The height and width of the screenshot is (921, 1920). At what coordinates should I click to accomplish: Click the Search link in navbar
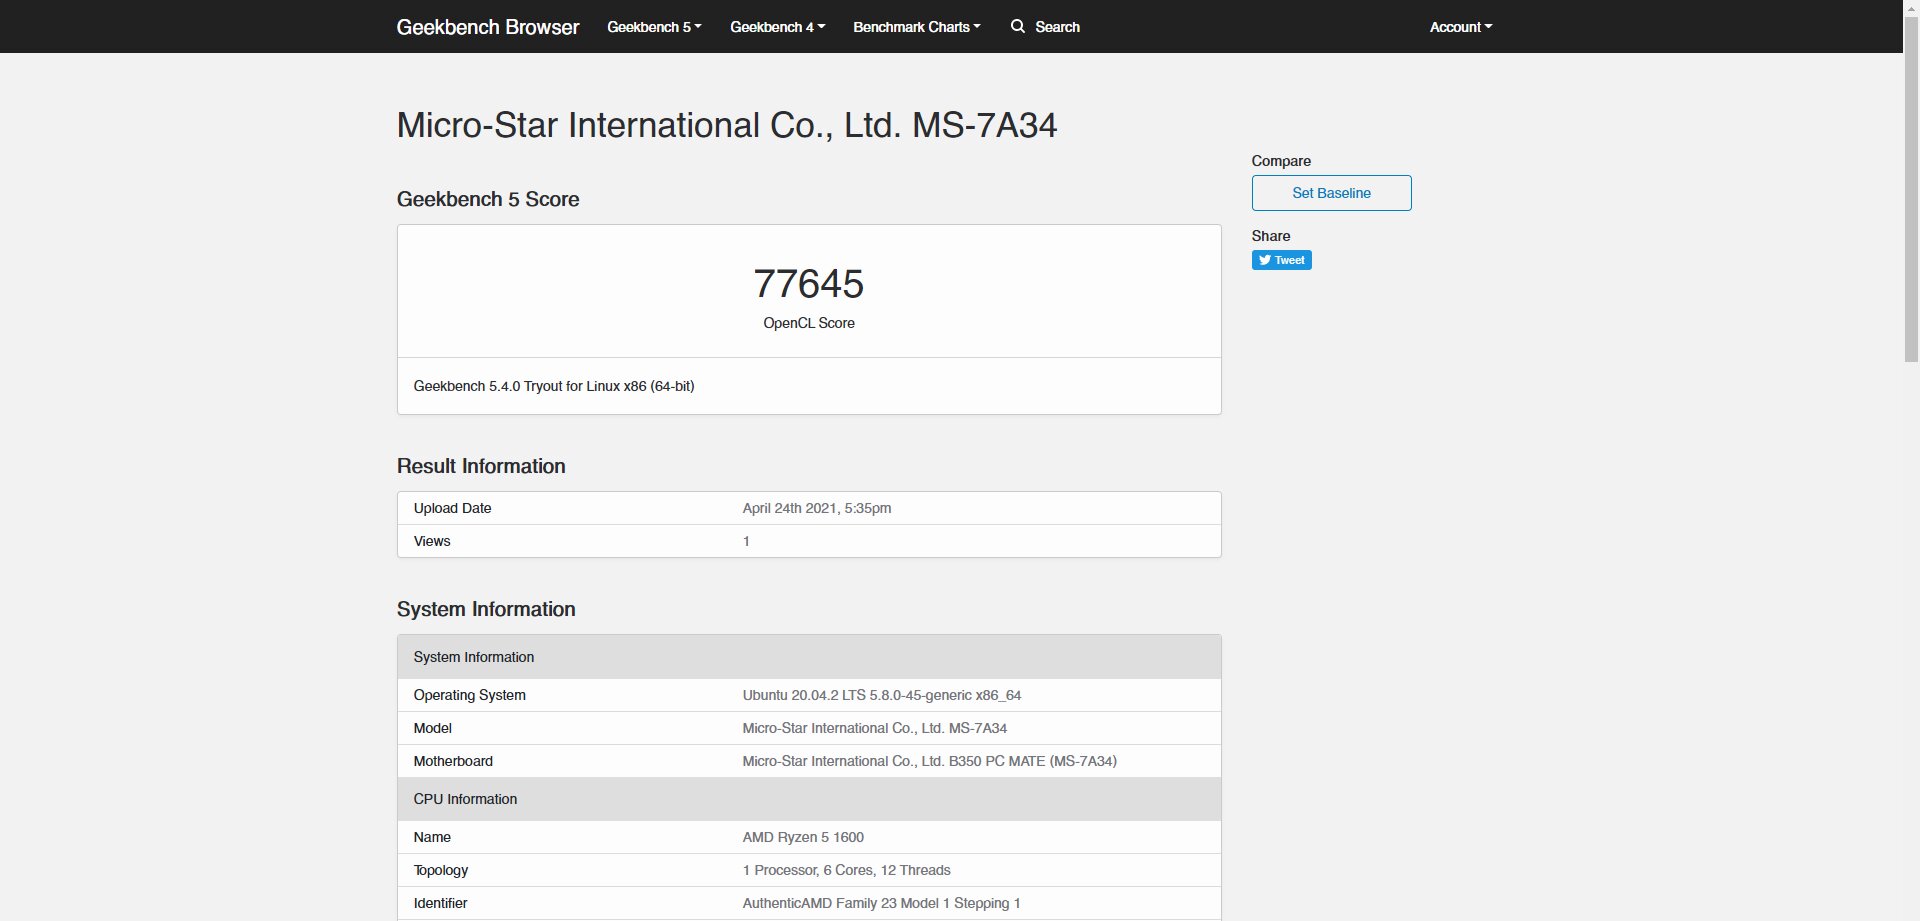[x=1057, y=27]
